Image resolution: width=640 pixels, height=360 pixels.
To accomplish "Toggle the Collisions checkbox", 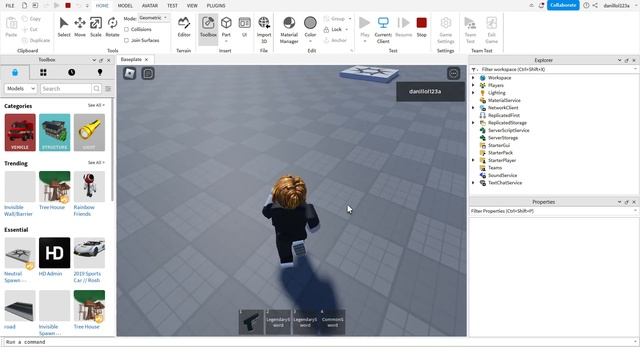I will click(127, 29).
